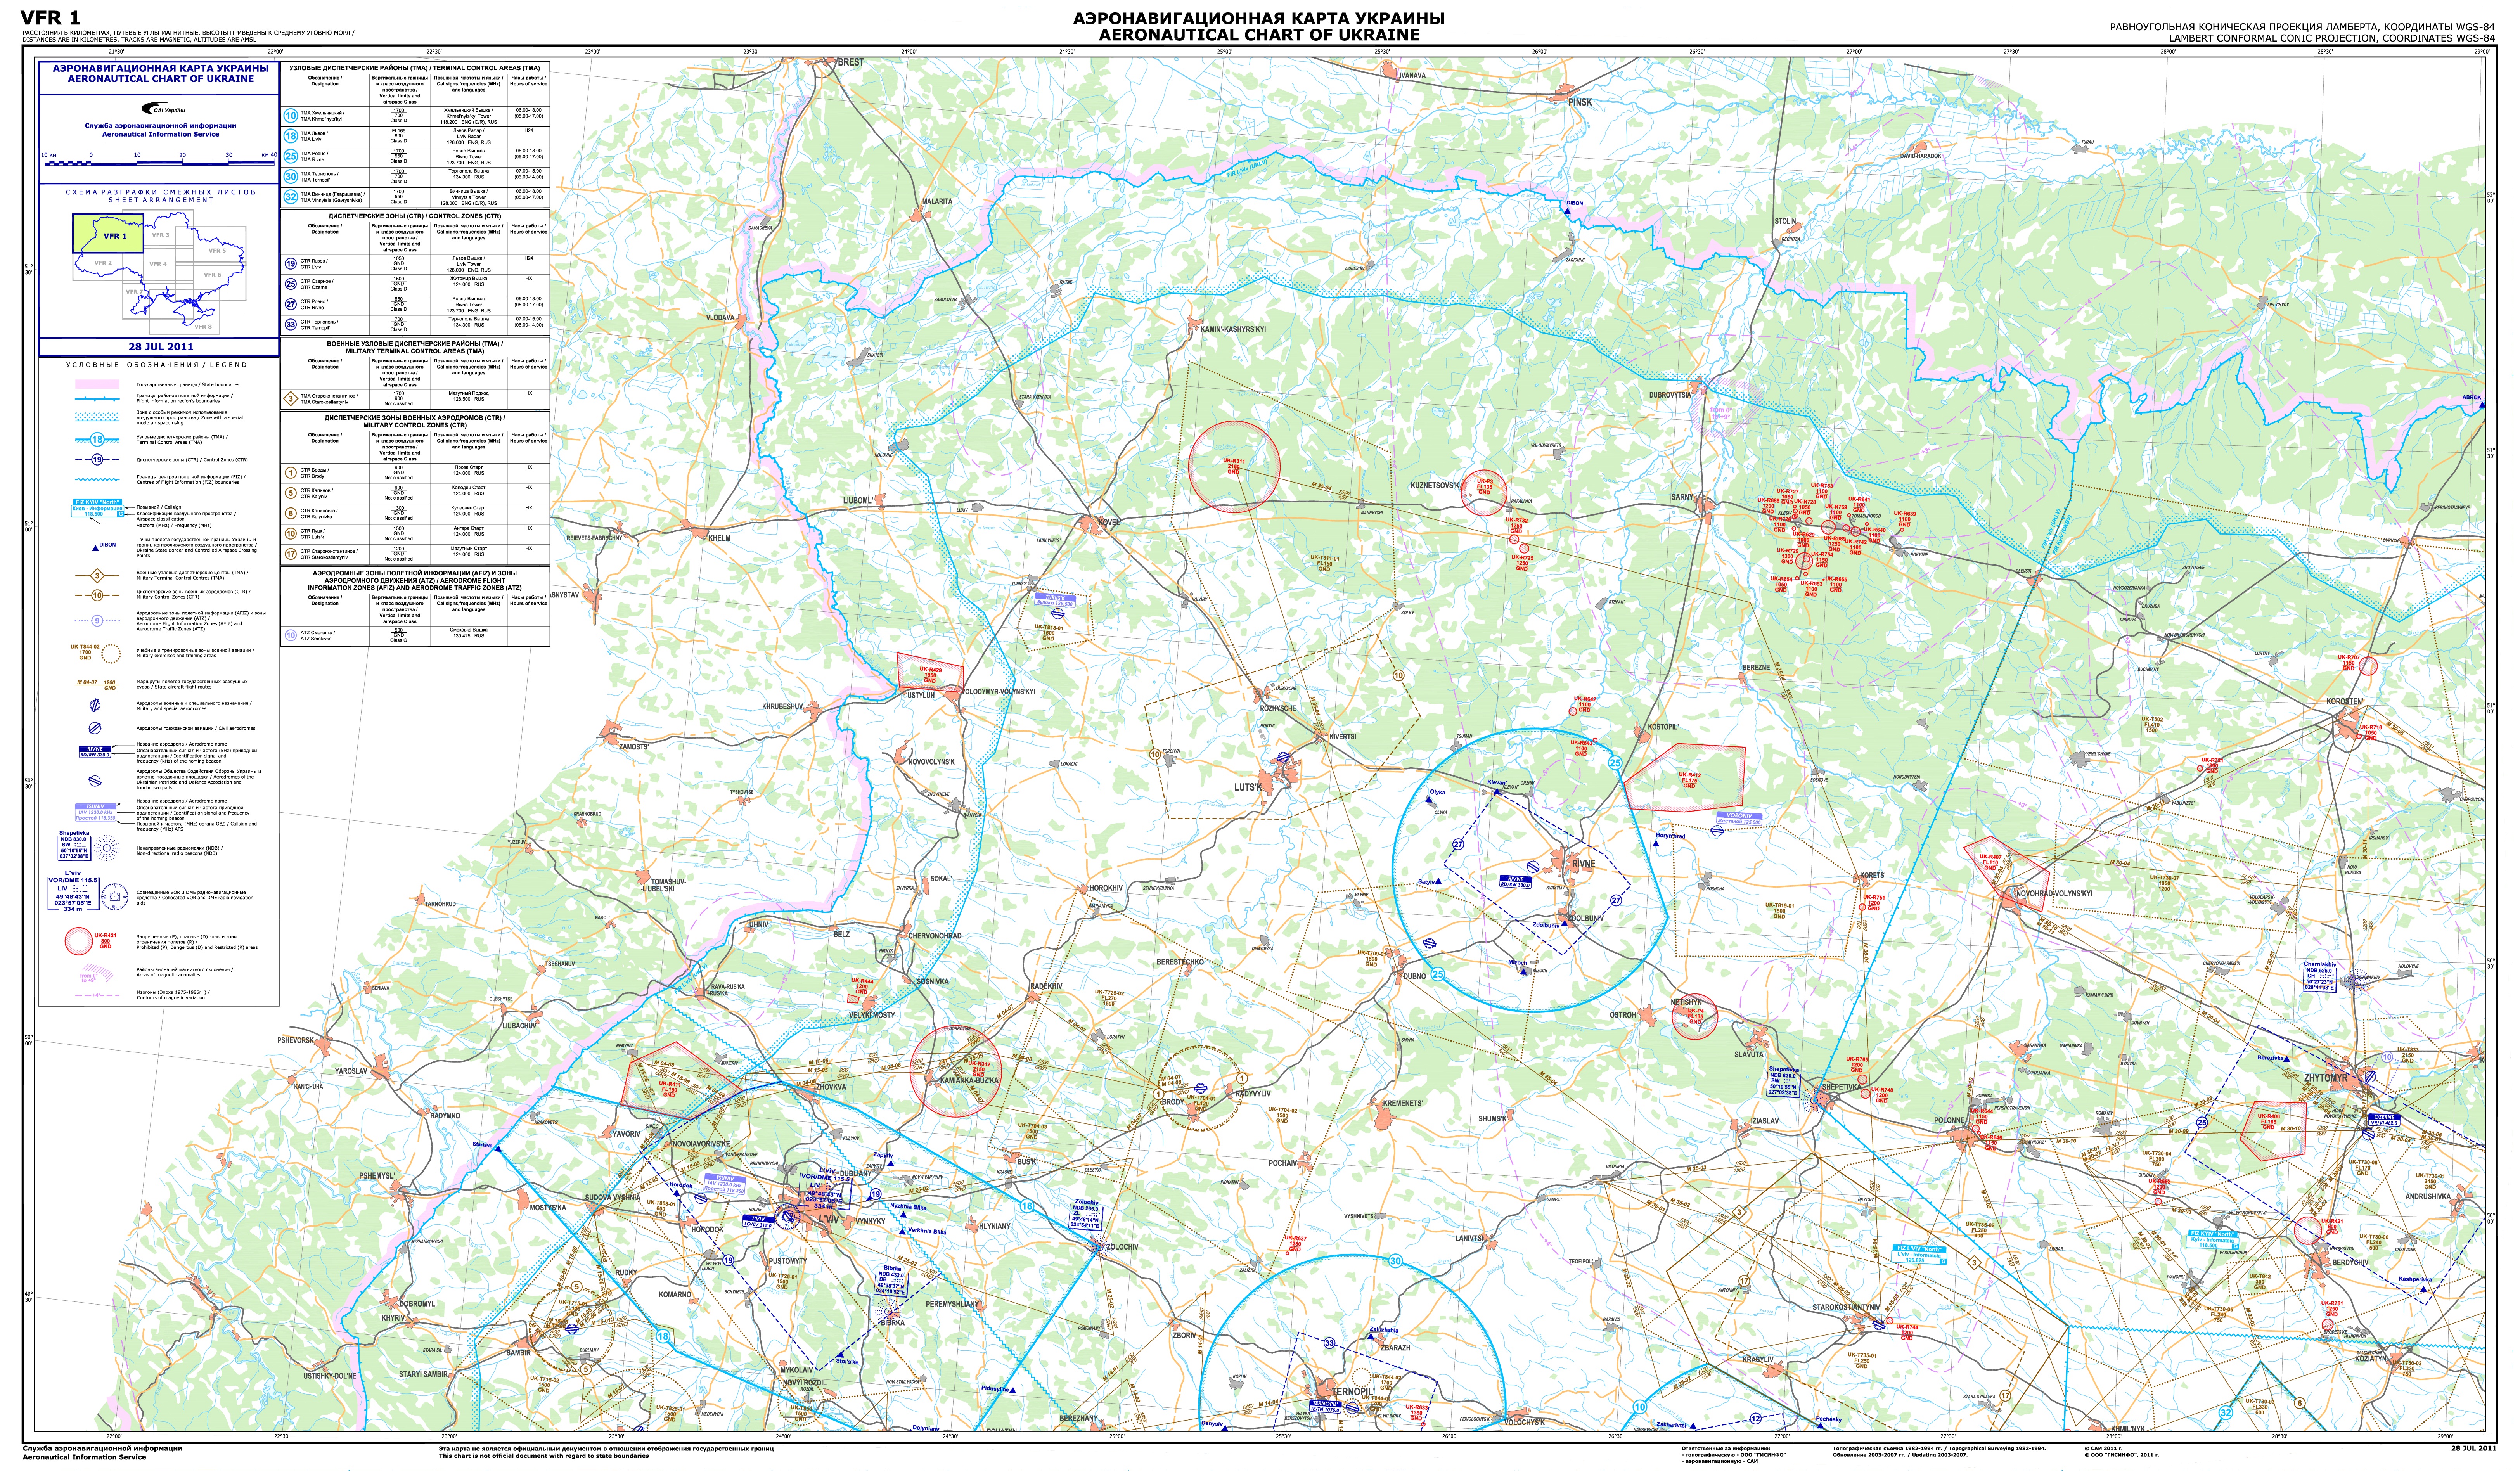Viewport: 2520px width, 1478px height.
Task: Click the red UK-R421 restricted area legend circle
Action: pyautogui.click(x=80, y=941)
